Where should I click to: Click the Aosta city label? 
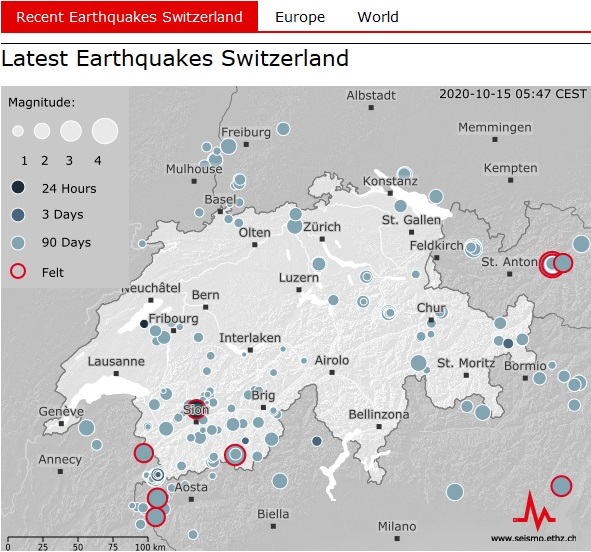pyautogui.click(x=191, y=487)
